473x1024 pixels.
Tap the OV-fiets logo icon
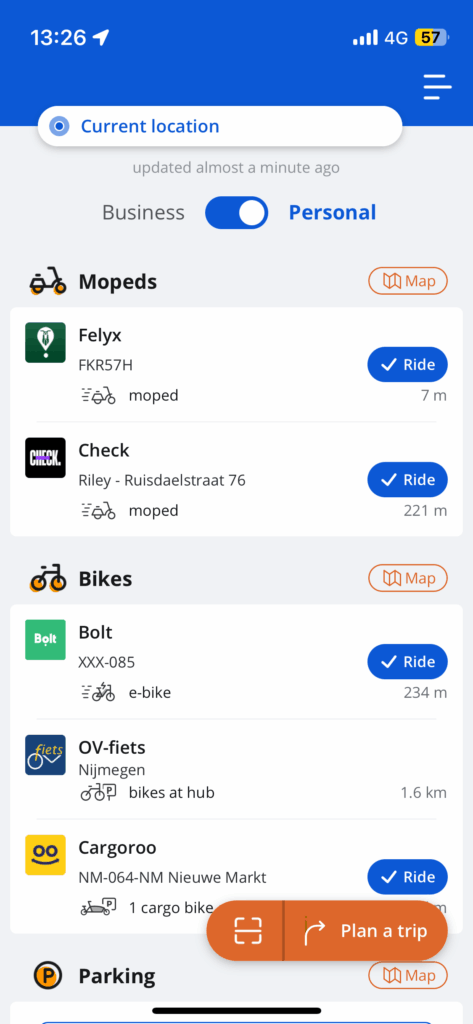pos(45,755)
